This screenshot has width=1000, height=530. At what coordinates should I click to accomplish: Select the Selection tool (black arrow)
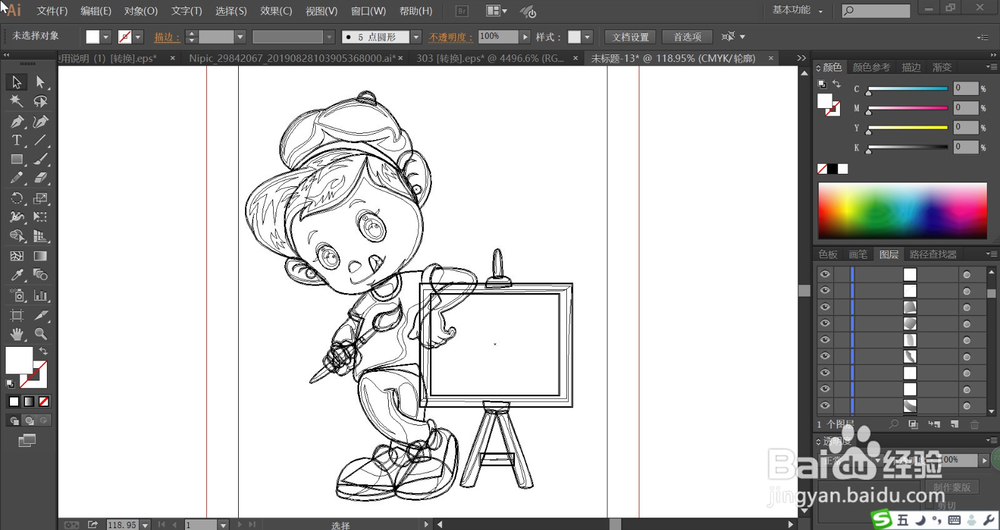coord(17,82)
